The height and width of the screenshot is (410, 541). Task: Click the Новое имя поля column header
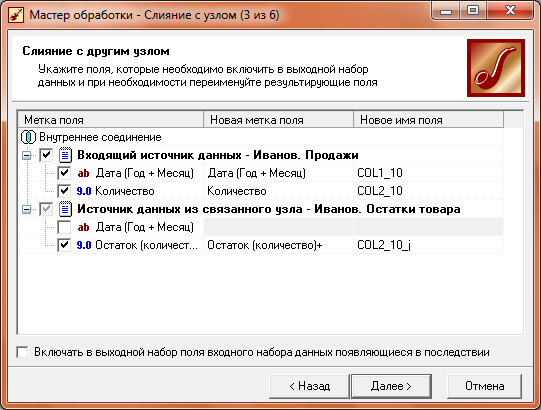(429, 120)
